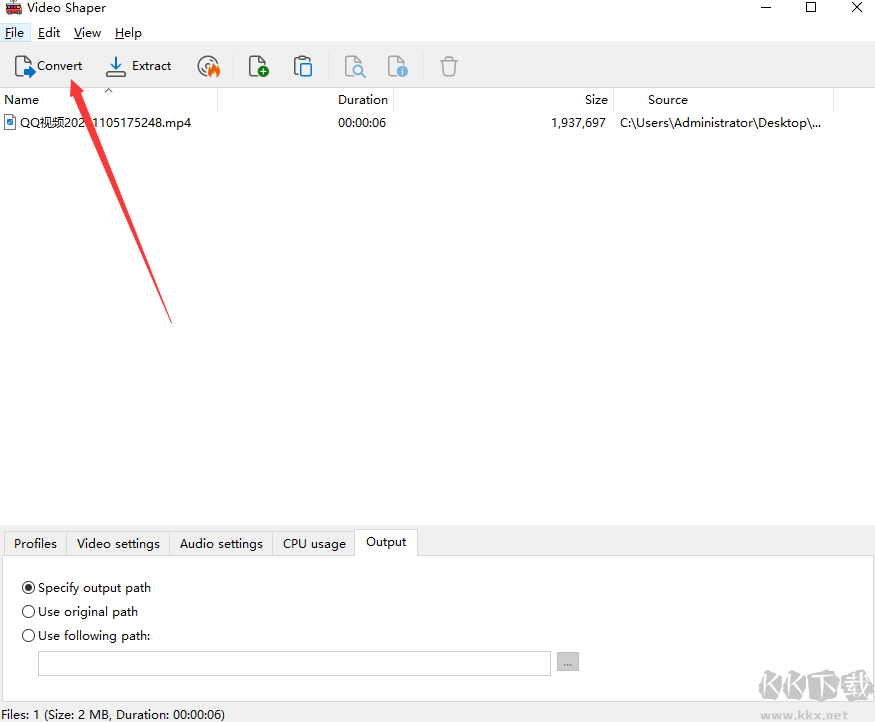
Task: Click the trash delete icon
Action: coord(449,66)
